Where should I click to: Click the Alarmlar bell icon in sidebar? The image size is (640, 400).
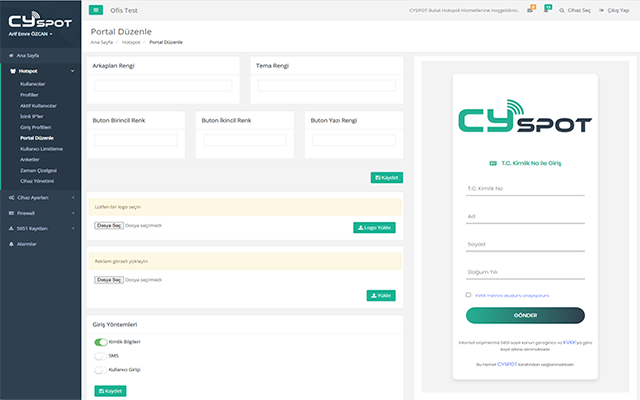point(12,243)
